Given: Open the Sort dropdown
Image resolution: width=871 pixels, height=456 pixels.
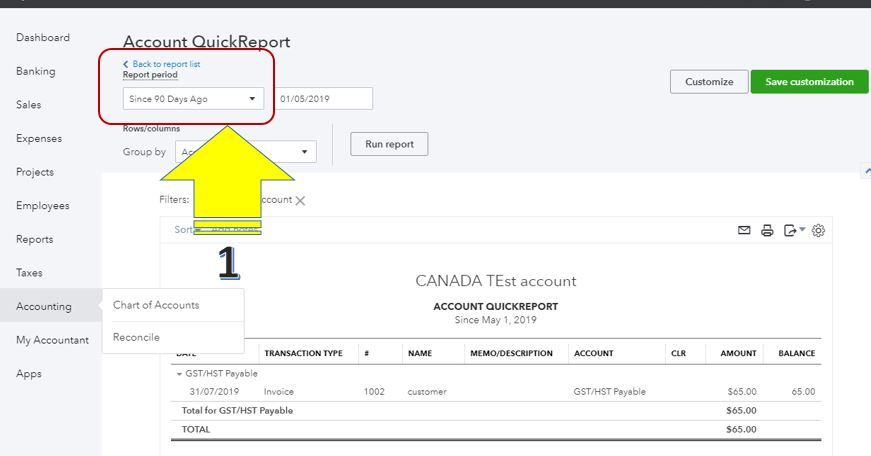Looking at the screenshot, I should pyautogui.click(x=187, y=229).
